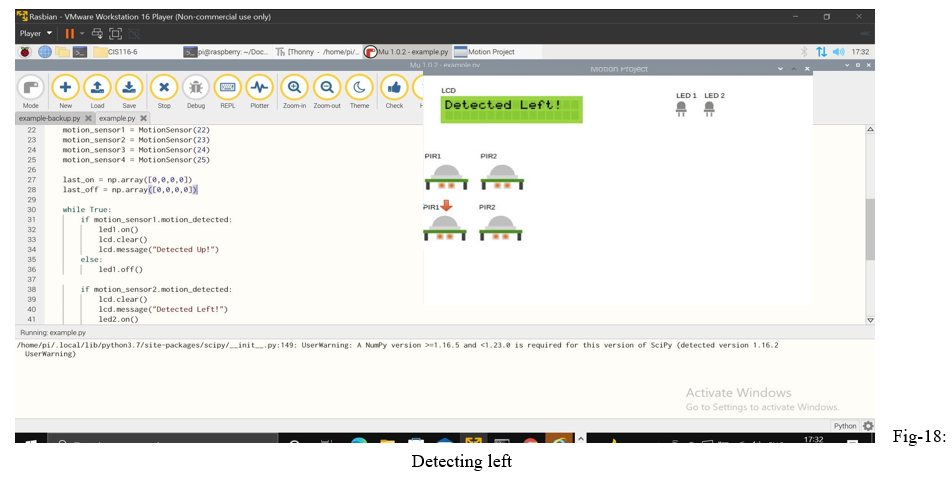The image size is (952, 478).
Task: Trigger the top-left PIR1 motion sensor
Action: coord(447,177)
